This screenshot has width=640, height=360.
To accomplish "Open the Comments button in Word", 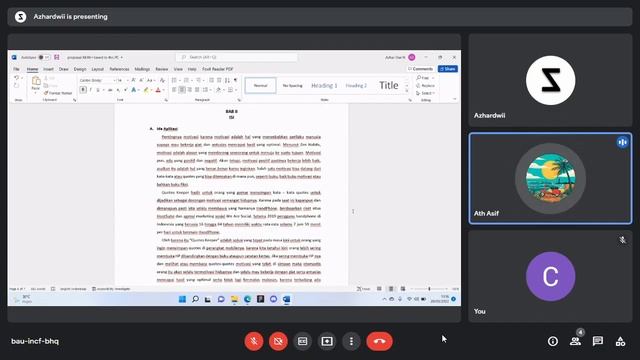I will click(420, 69).
